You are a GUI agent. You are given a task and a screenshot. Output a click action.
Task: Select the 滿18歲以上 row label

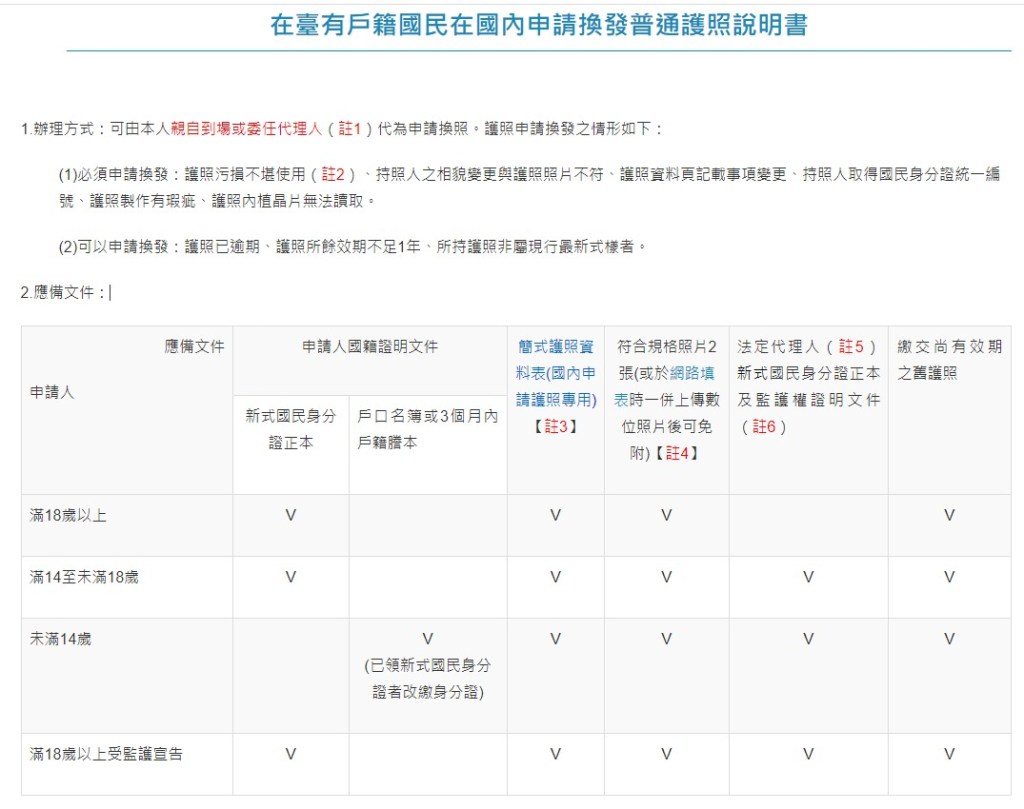click(68, 516)
